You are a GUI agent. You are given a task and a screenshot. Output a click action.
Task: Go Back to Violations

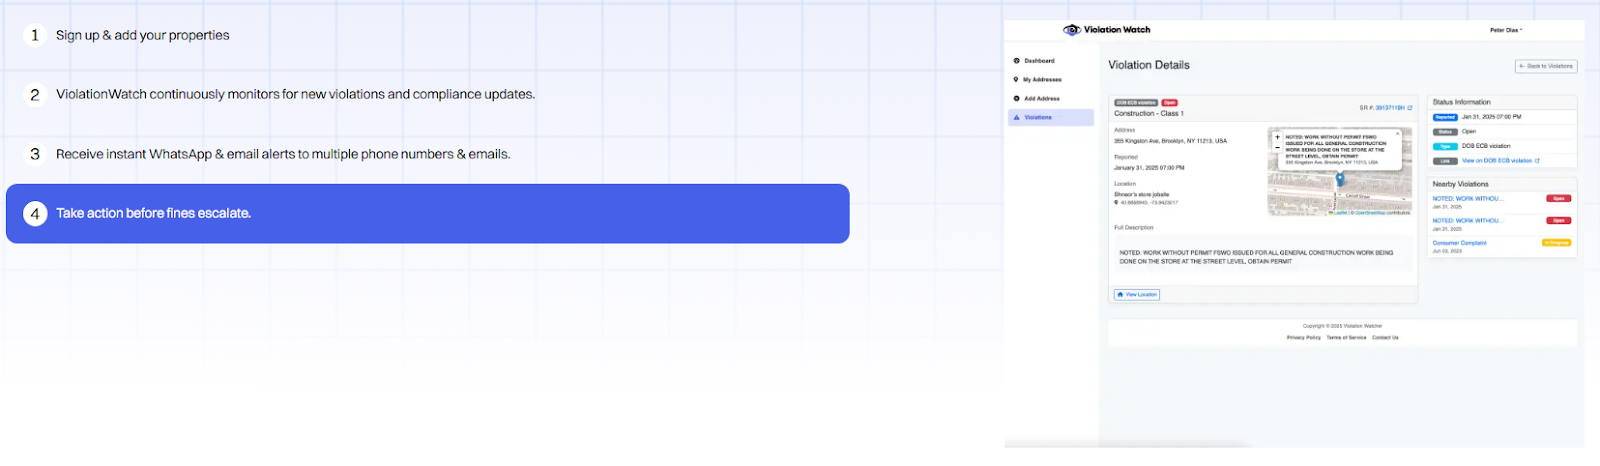[x=1546, y=66]
